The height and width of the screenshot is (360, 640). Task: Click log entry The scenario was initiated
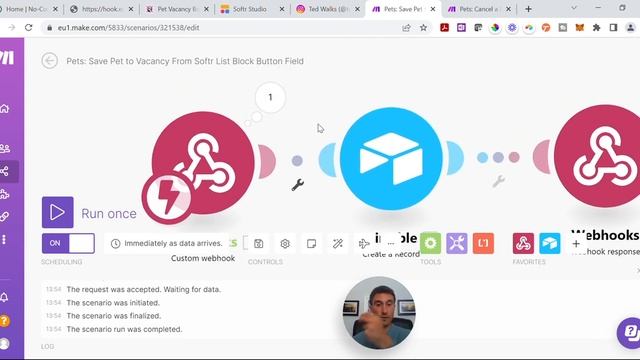[113, 303]
